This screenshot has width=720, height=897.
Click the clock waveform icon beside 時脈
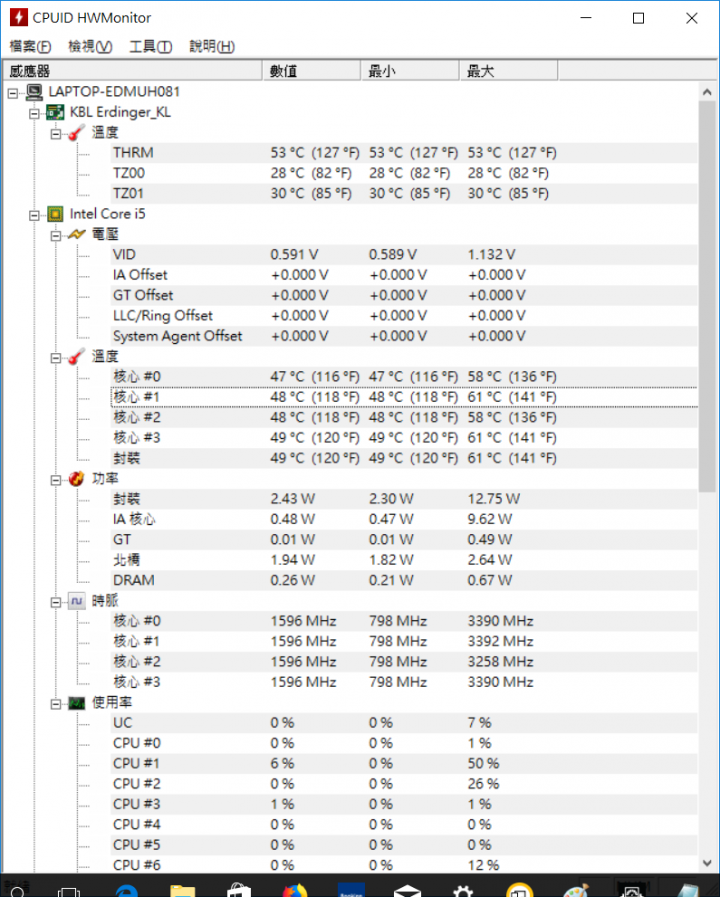pyautogui.click(x=77, y=601)
